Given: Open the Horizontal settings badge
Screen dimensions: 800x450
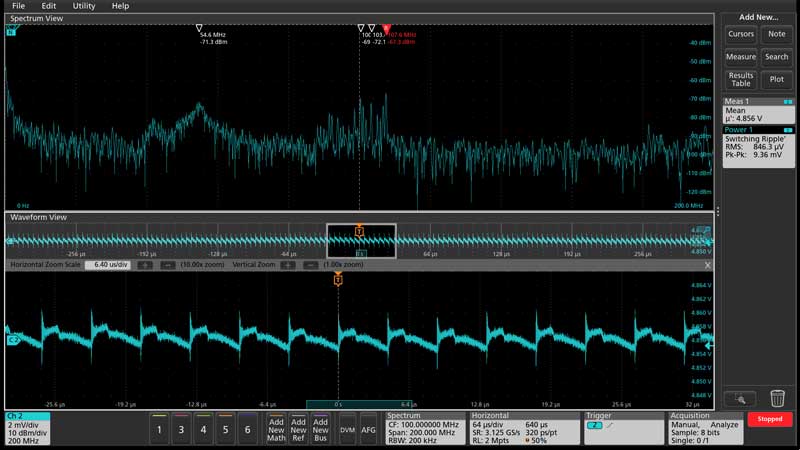Looking at the screenshot, I should (522, 427).
